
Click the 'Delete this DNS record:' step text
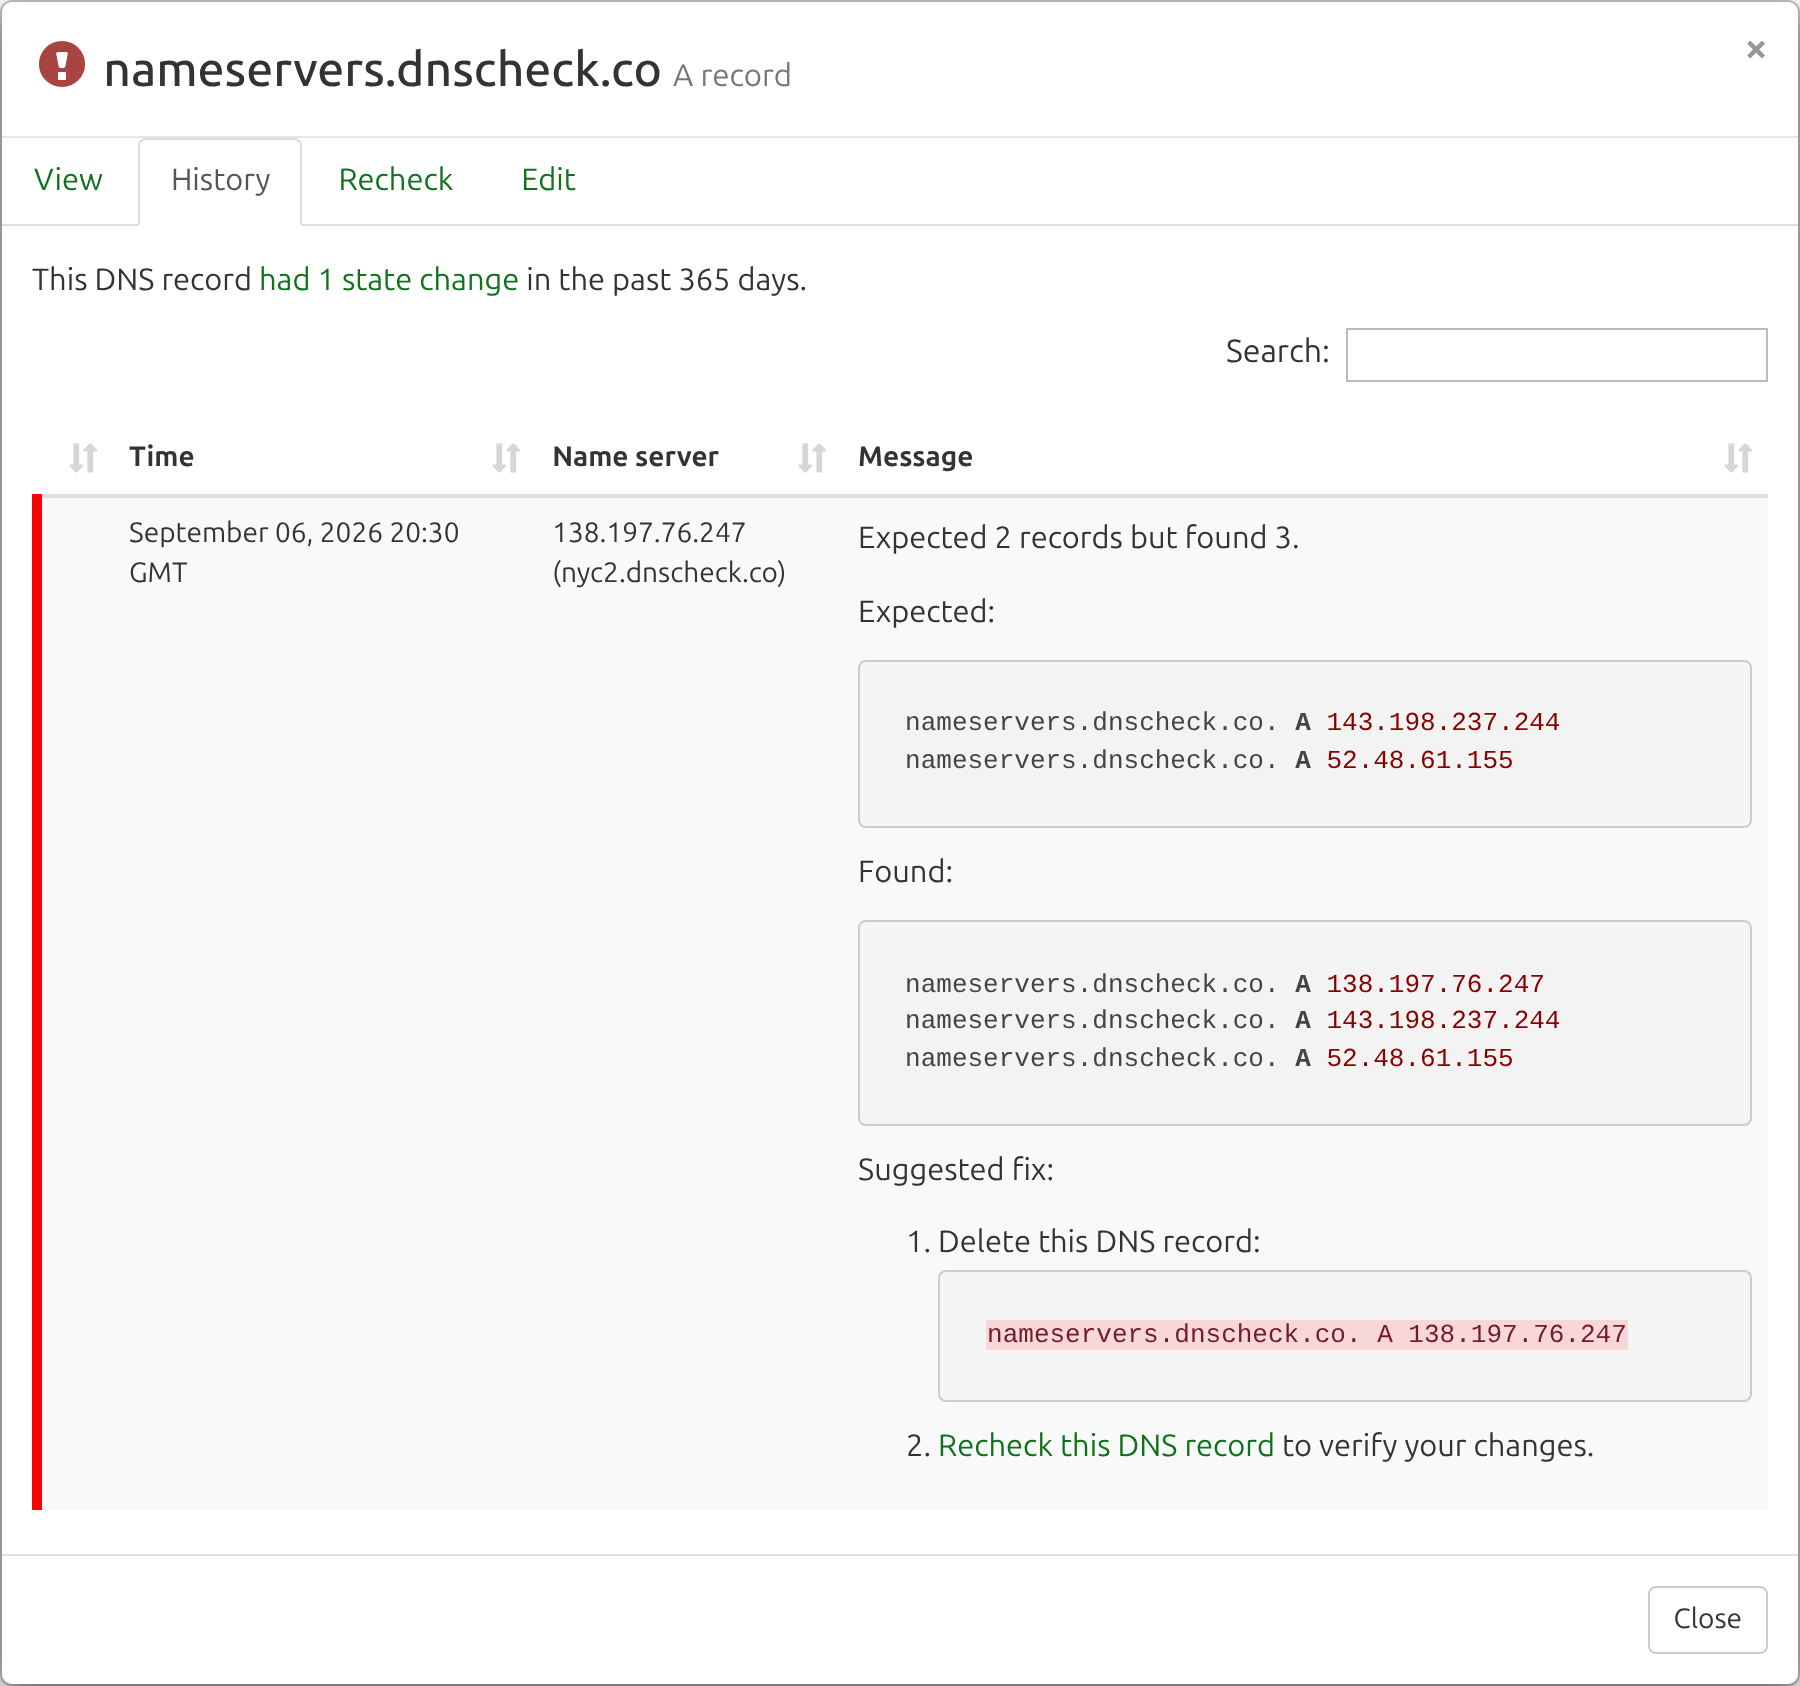(x=1099, y=1241)
